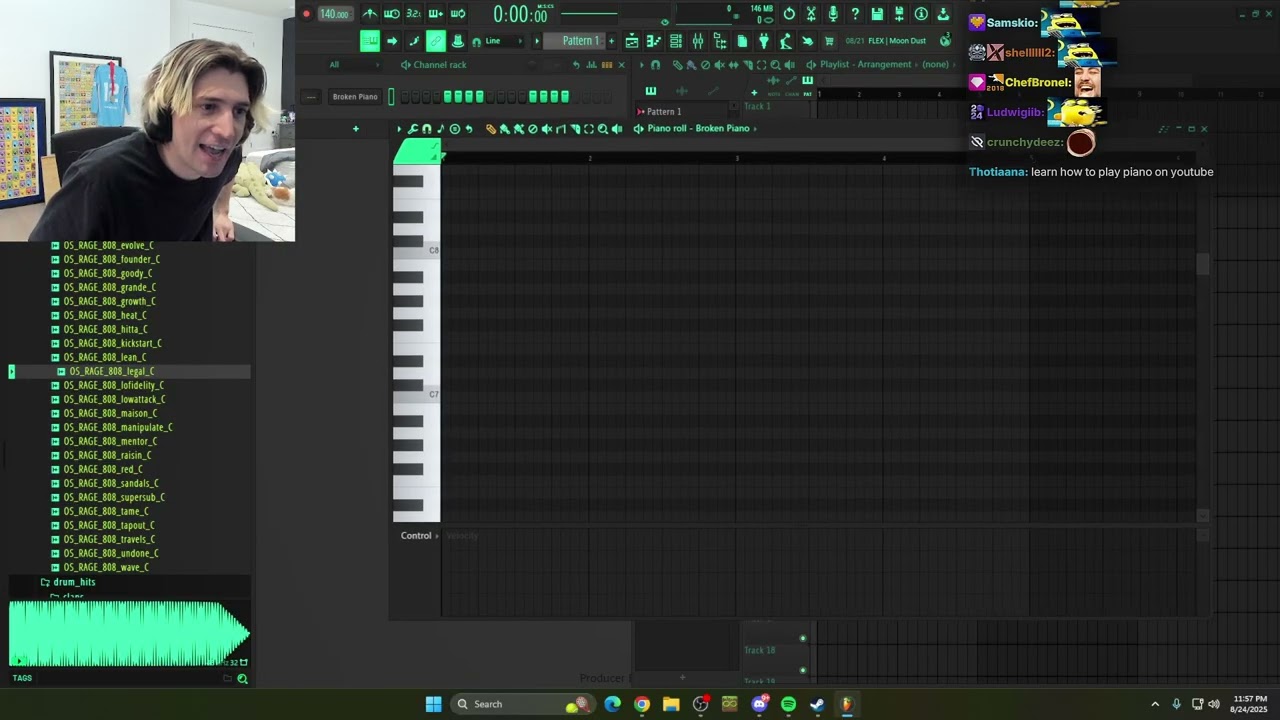The width and height of the screenshot is (1280, 720).
Task: Select OS_RAGE_808_legal_C in browser
Action: pos(112,371)
